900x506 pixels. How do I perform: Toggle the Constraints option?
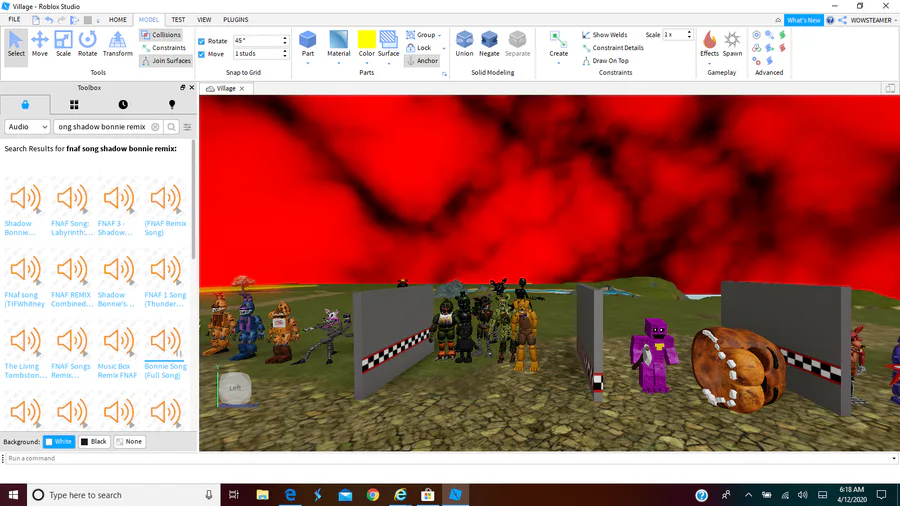[164, 48]
